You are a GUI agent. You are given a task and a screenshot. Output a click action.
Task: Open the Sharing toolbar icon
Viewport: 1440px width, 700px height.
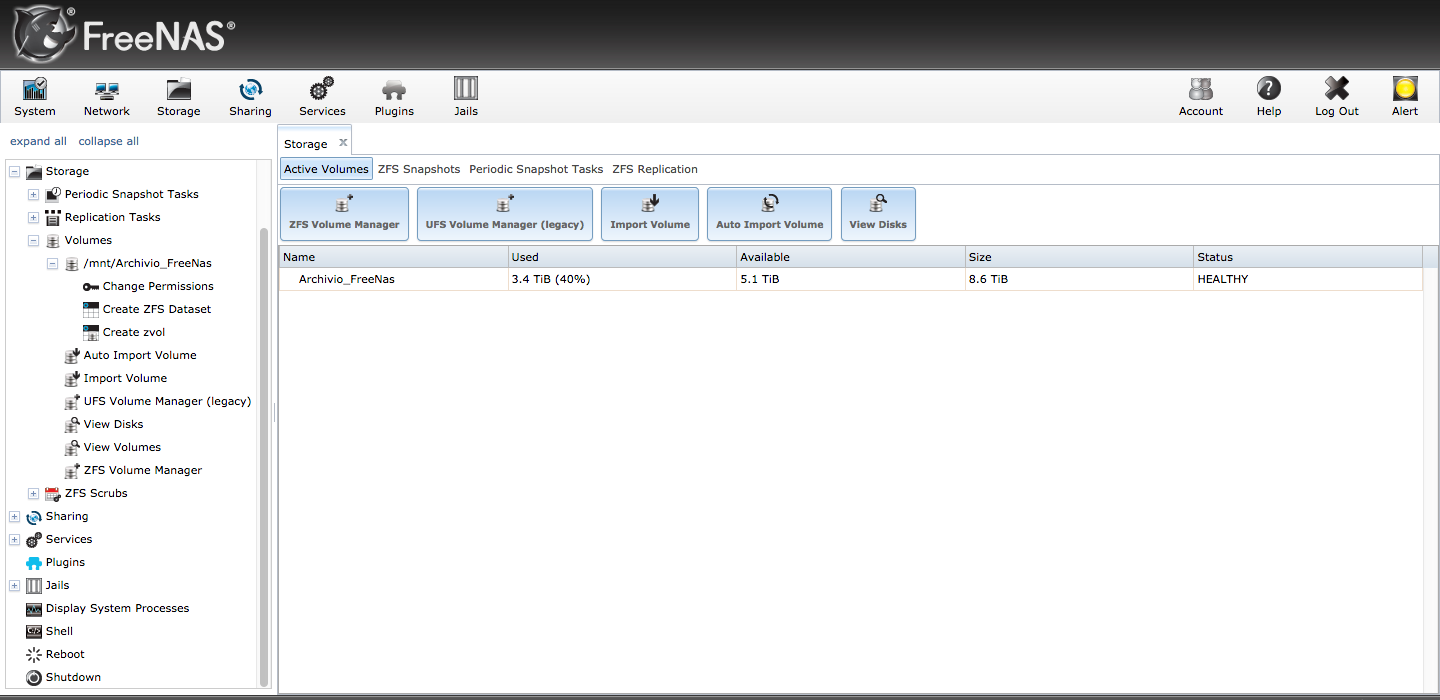coord(250,97)
